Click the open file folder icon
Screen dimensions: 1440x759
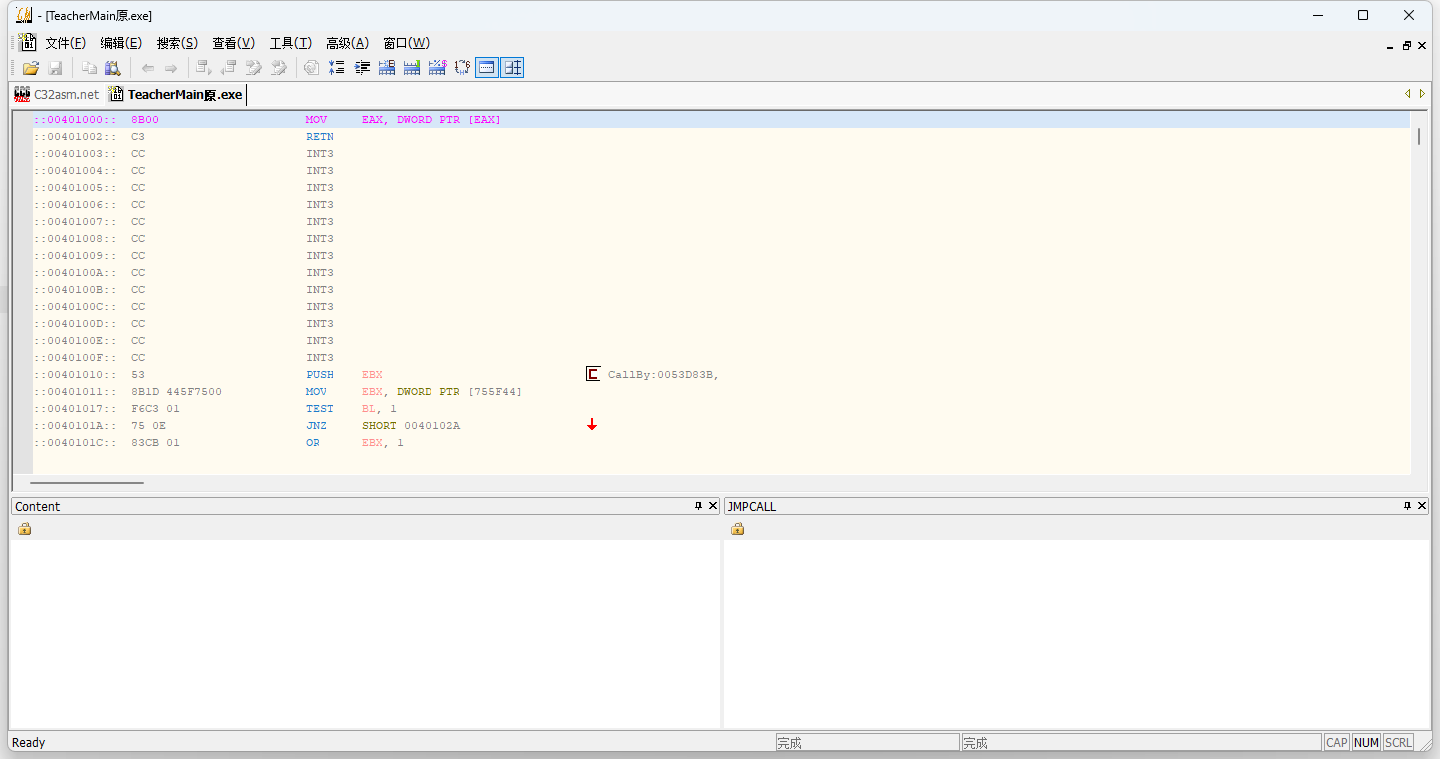(x=31, y=68)
